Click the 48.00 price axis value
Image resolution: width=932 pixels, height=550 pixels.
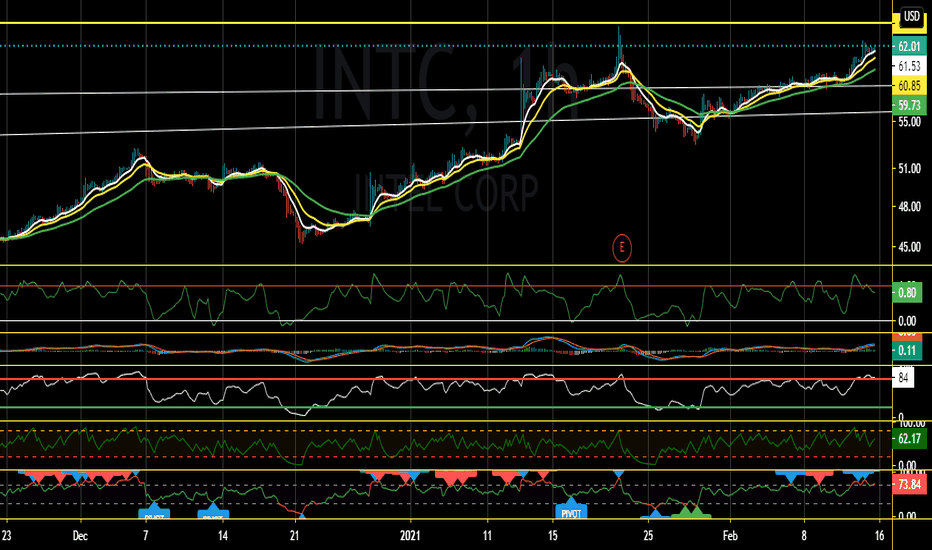click(x=909, y=207)
